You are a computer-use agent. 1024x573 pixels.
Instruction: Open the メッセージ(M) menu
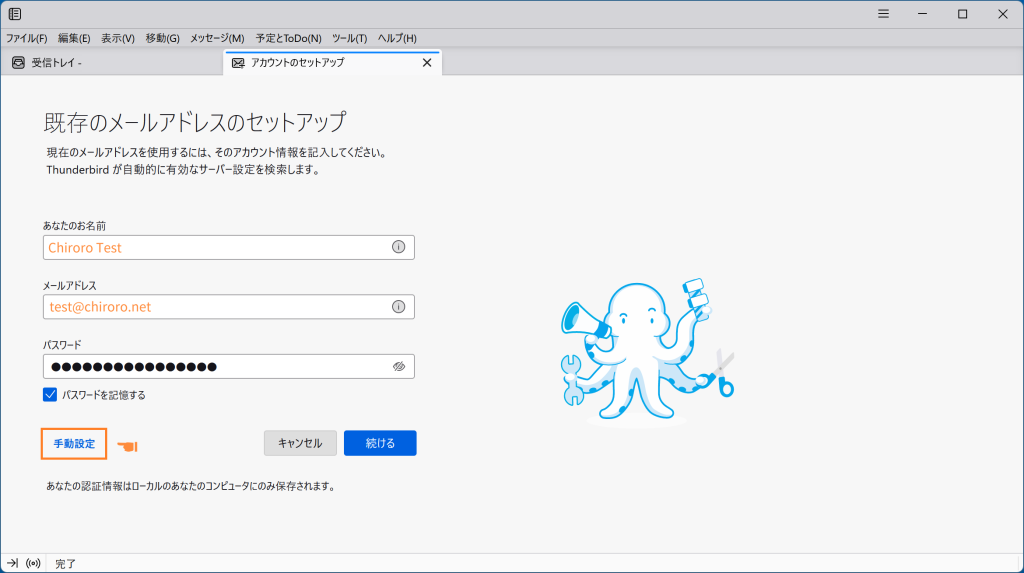click(x=217, y=39)
